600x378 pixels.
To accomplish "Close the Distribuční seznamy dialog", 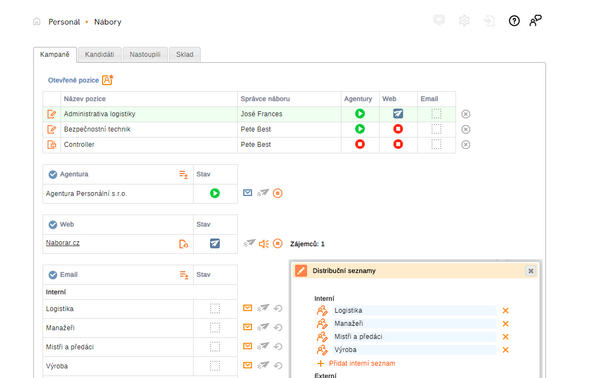I will coord(531,271).
